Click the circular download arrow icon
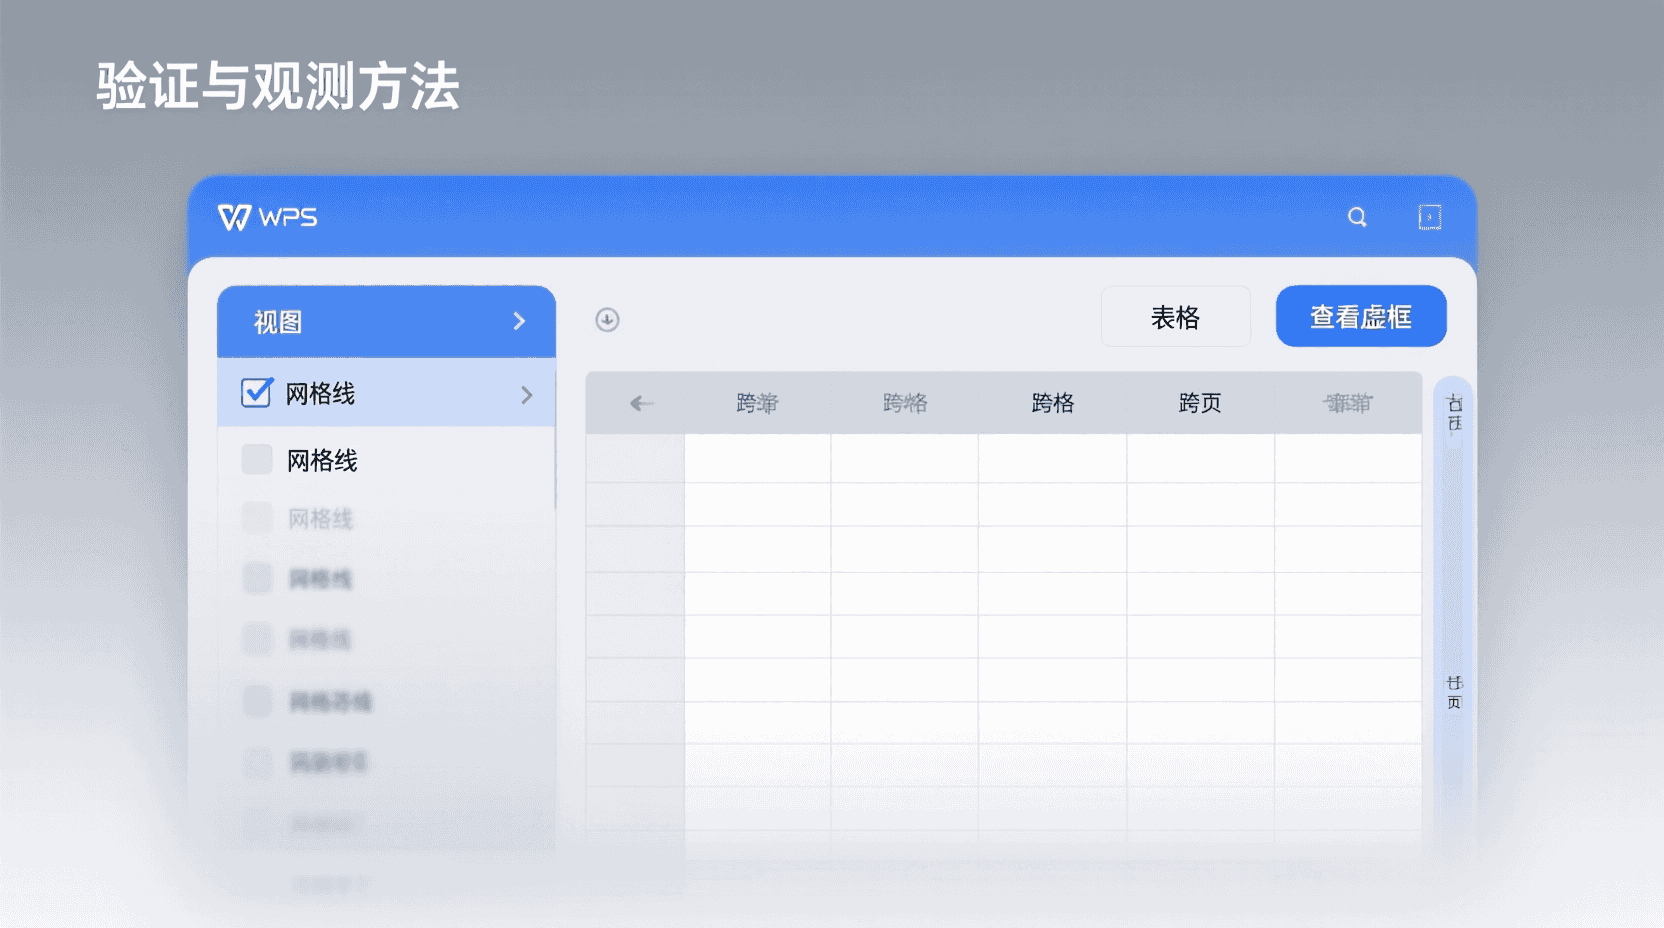The image size is (1664, 928). (x=607, y=320)
